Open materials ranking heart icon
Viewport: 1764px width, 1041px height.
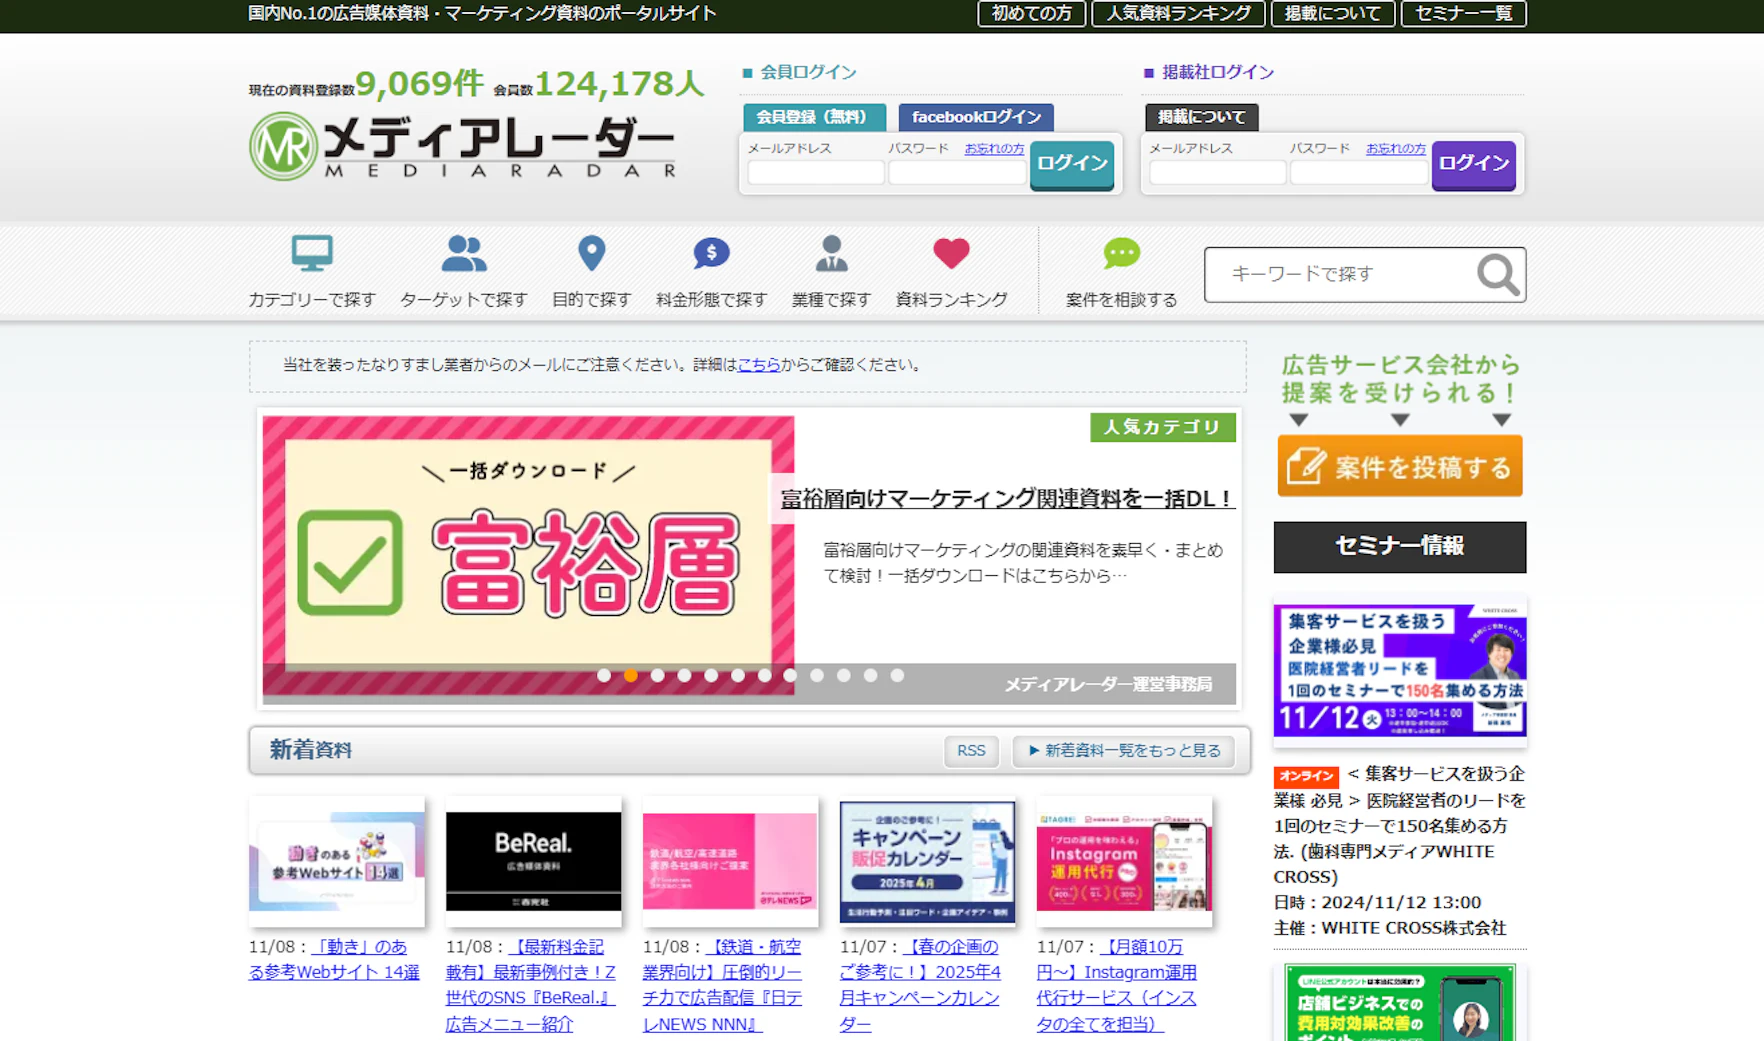coord(951,253)
